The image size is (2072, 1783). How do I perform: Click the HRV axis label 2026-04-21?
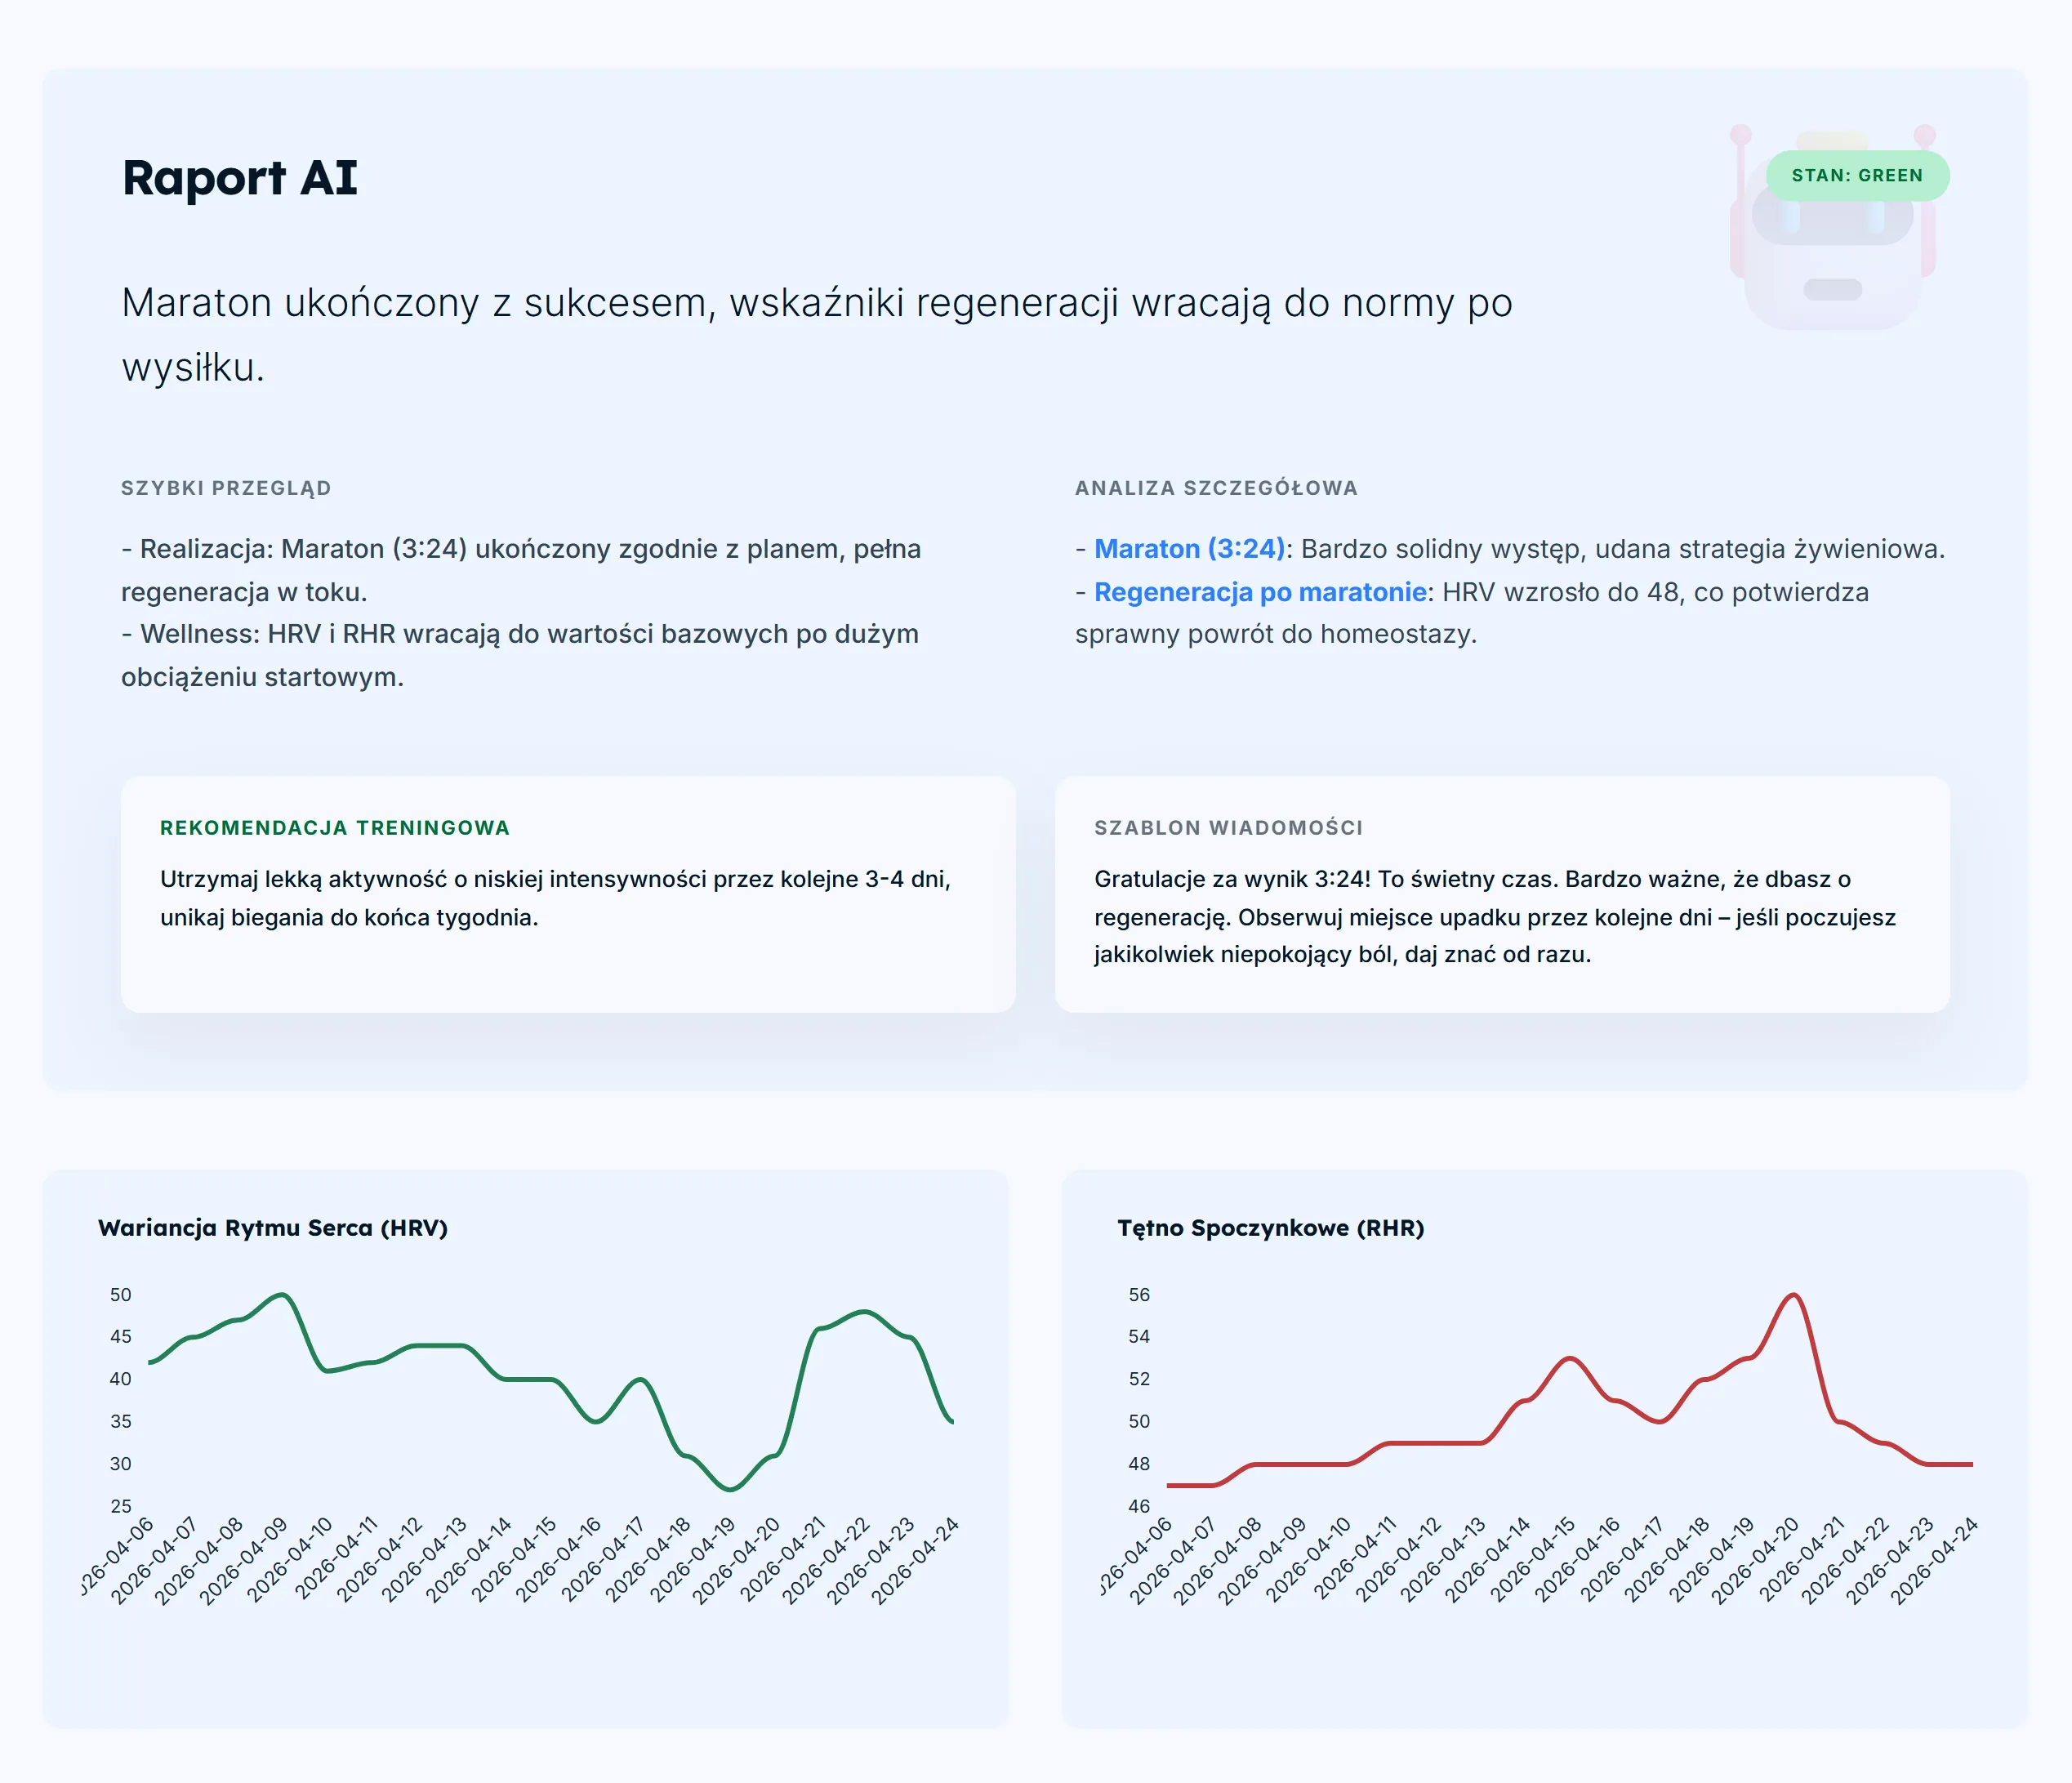coord(785,1559)
